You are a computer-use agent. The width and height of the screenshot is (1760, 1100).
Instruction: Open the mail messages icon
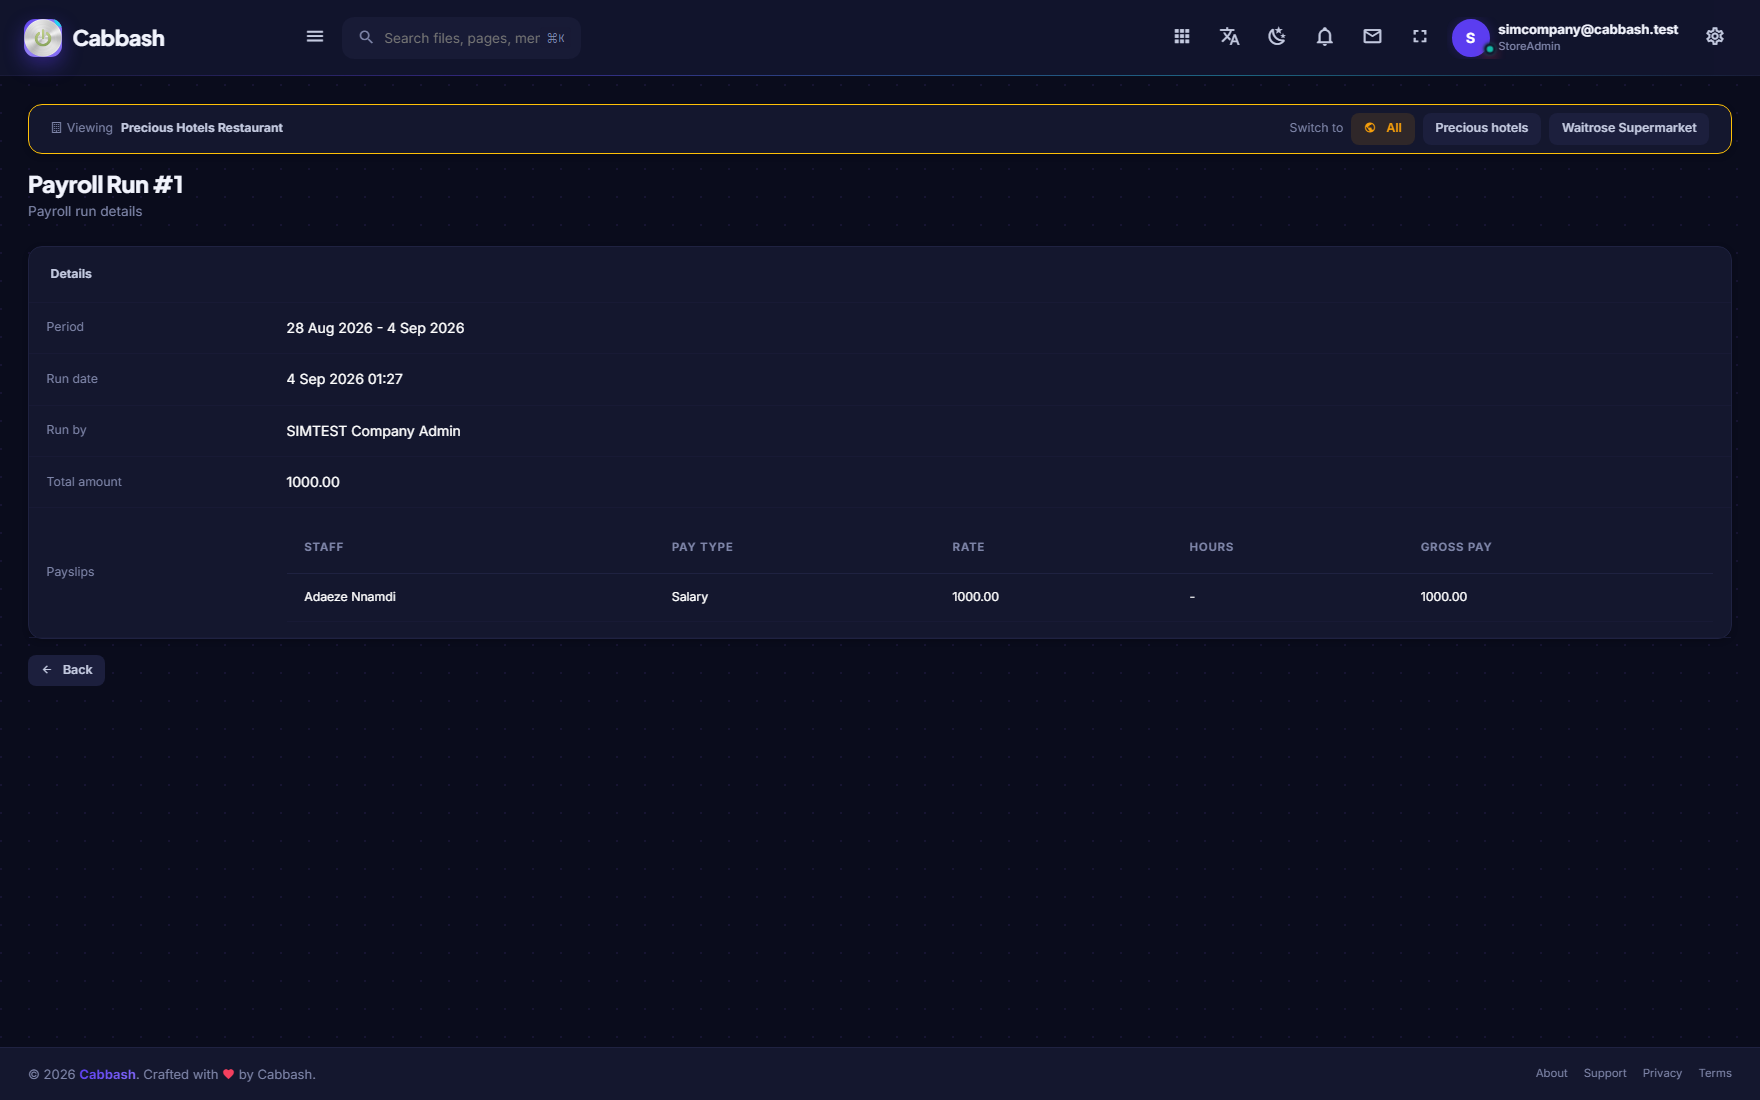(1372, 37)
